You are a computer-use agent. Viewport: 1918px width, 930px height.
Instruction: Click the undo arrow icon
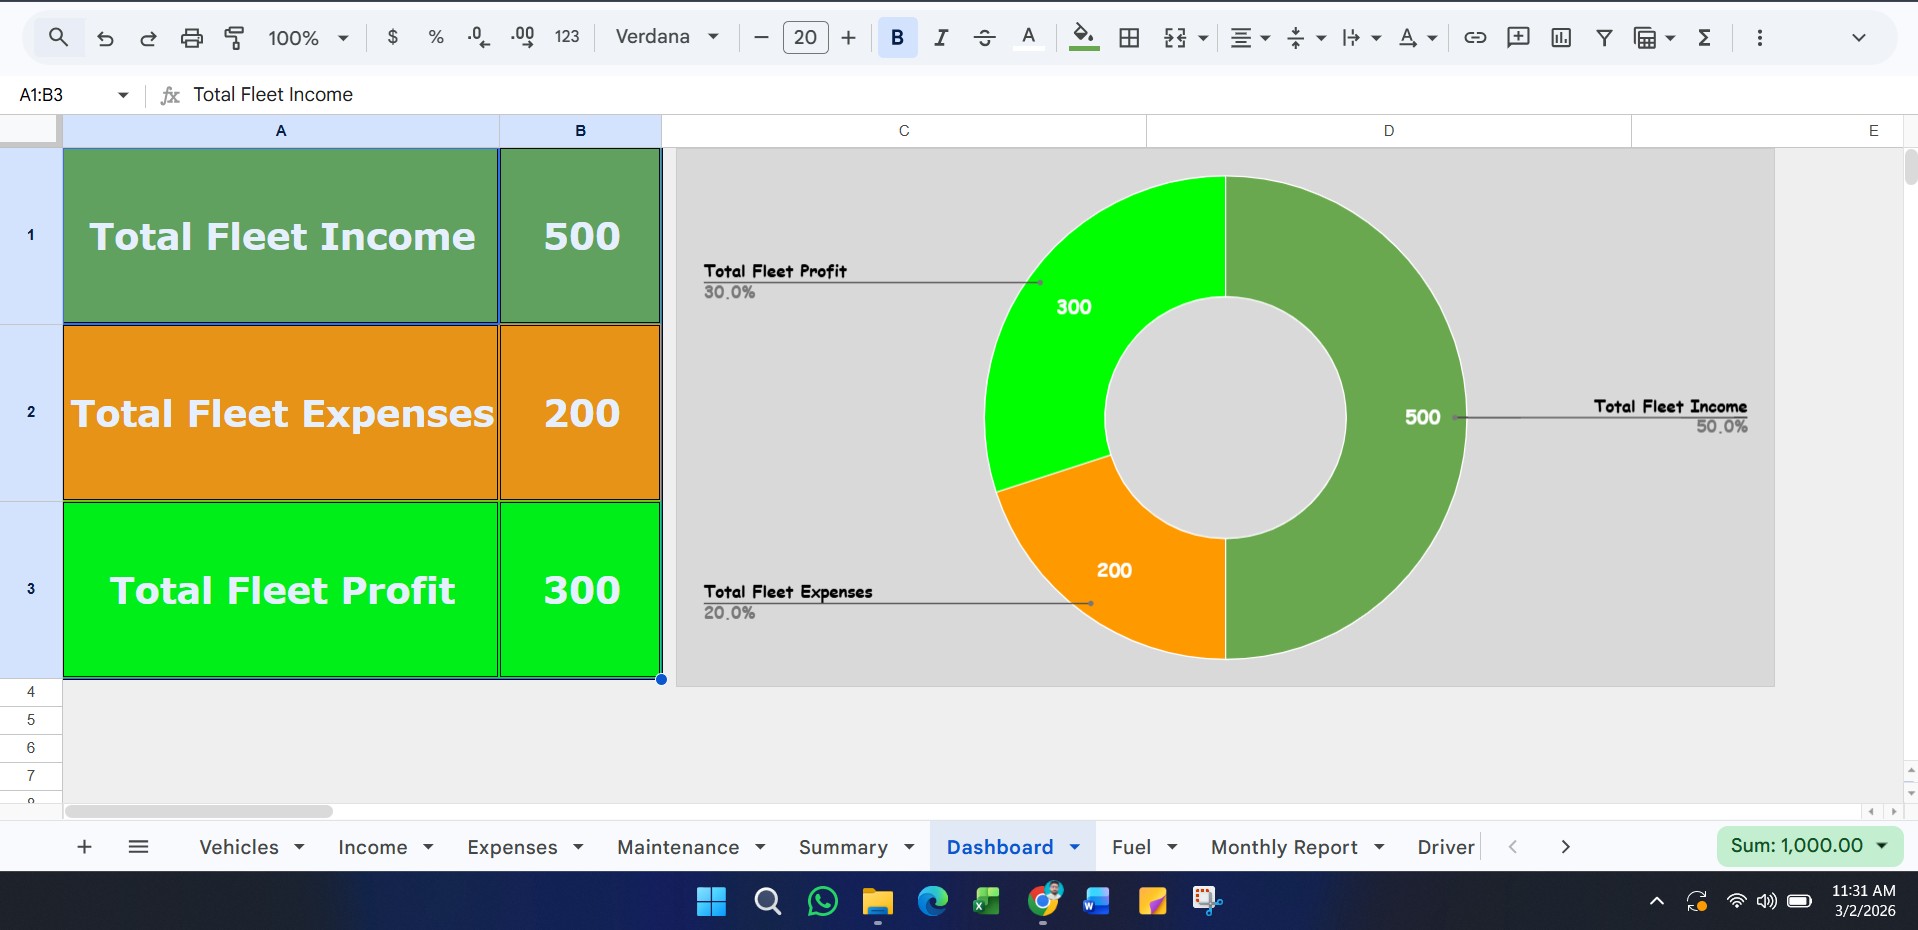click(x=105, y=38)
